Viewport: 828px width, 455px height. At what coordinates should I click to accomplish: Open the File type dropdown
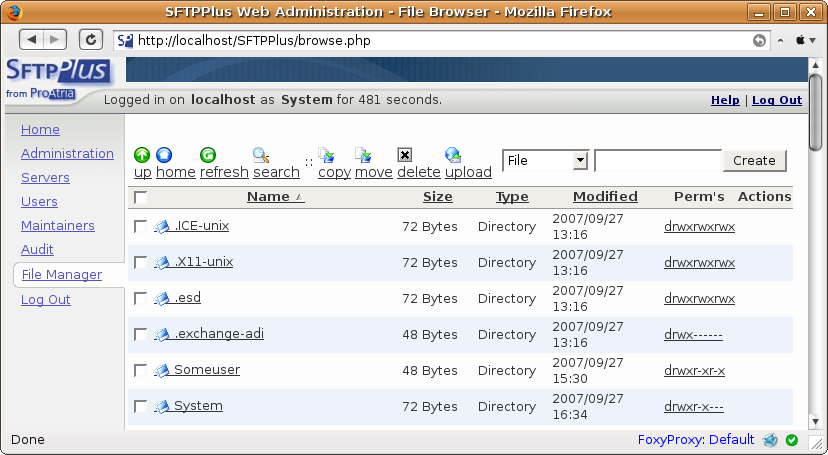pyautogui.click(x=545, y=160)
